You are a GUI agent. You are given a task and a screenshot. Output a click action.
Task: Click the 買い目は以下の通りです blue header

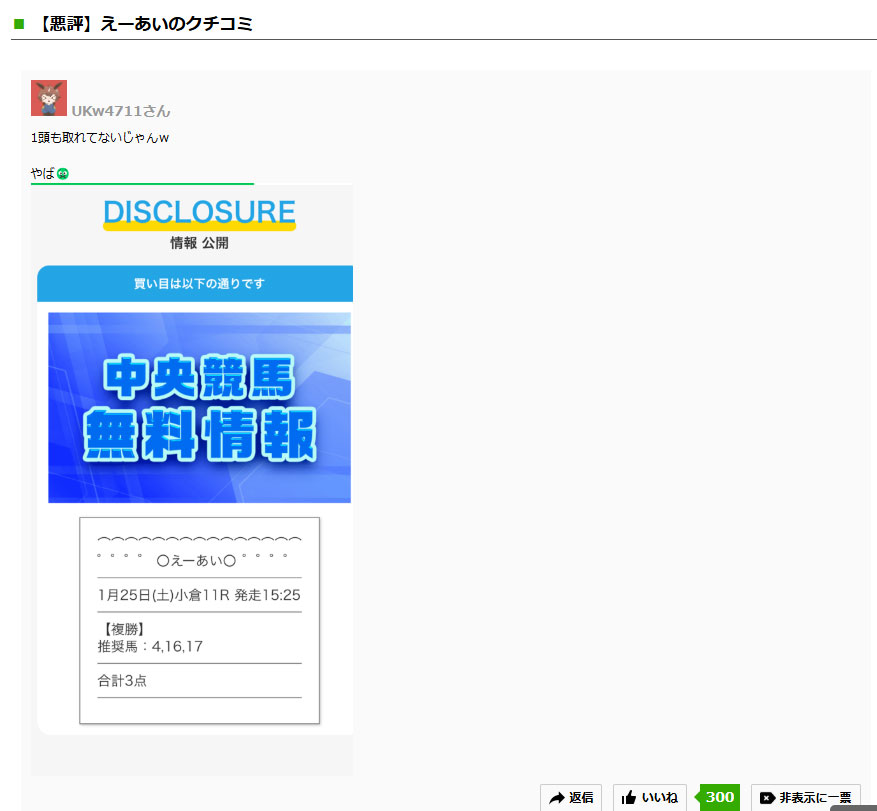[199, 284]
